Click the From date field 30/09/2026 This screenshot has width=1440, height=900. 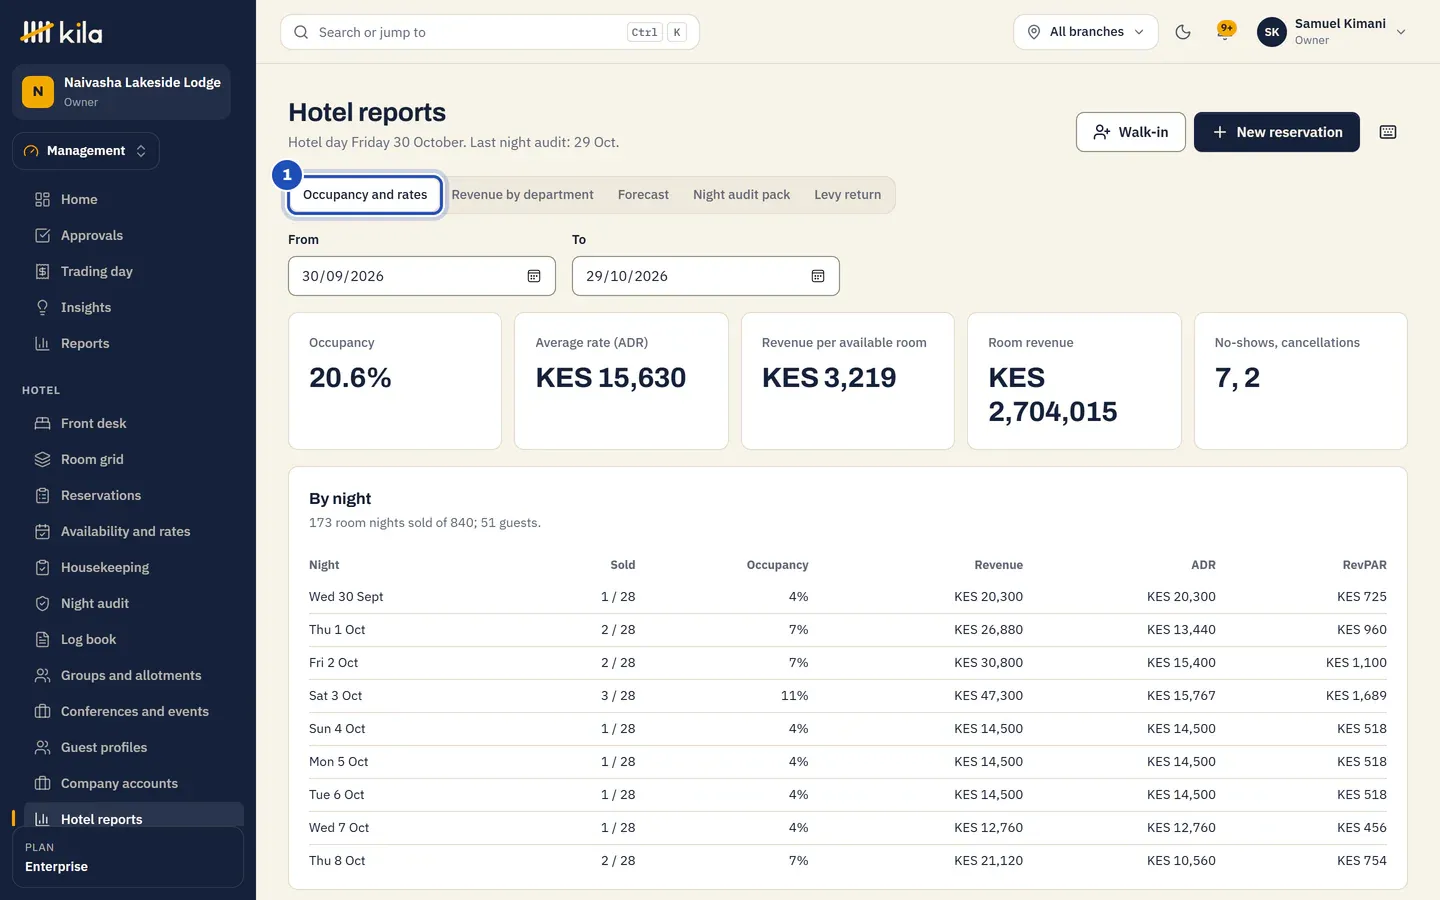(x=422, y=276)
